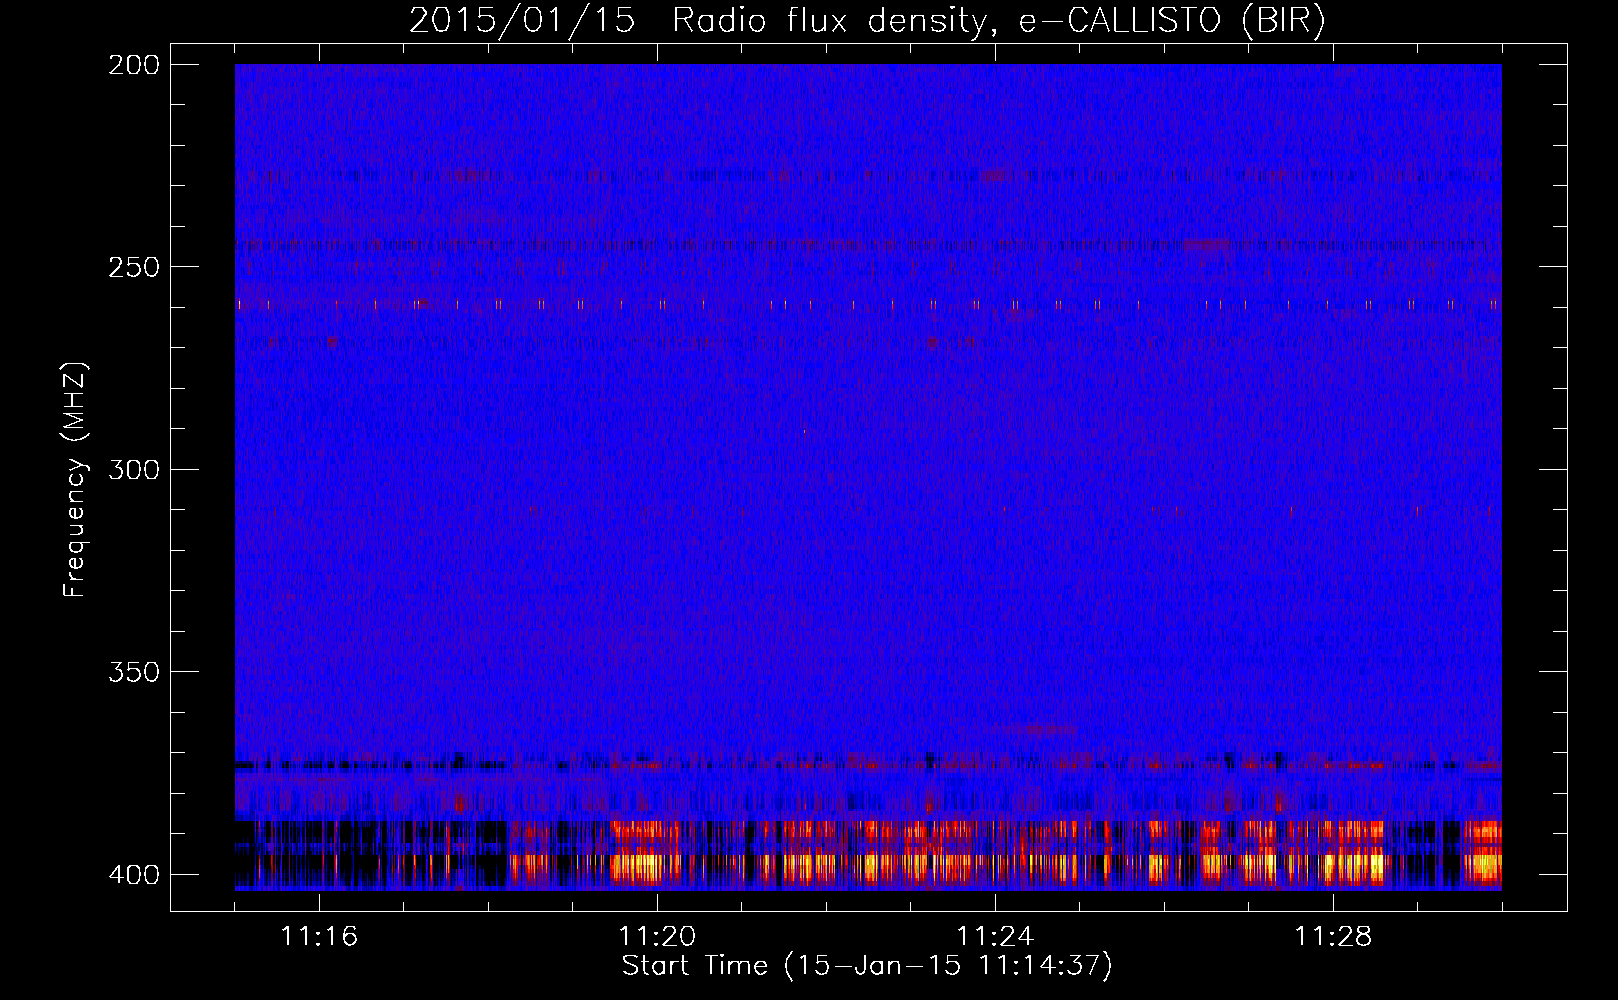Click the 11:24 time tick label

(995, 937)
